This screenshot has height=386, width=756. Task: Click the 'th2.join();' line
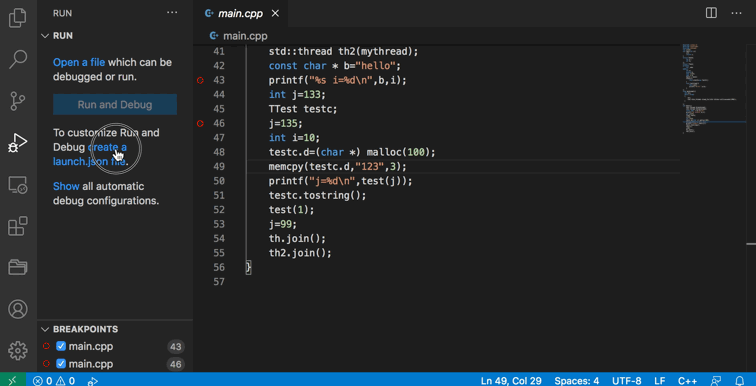click(x=300, y=253)
